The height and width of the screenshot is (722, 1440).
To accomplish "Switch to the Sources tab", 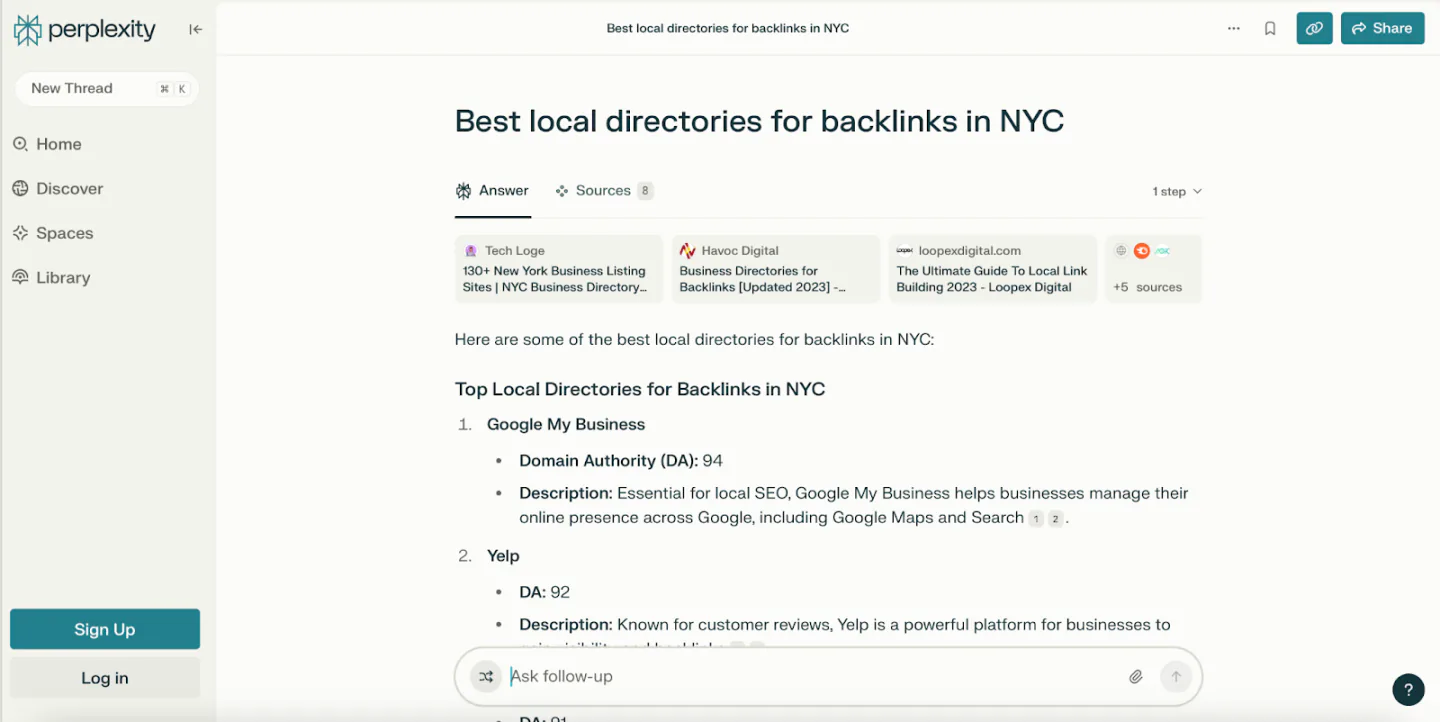I will tap(604, 190).
